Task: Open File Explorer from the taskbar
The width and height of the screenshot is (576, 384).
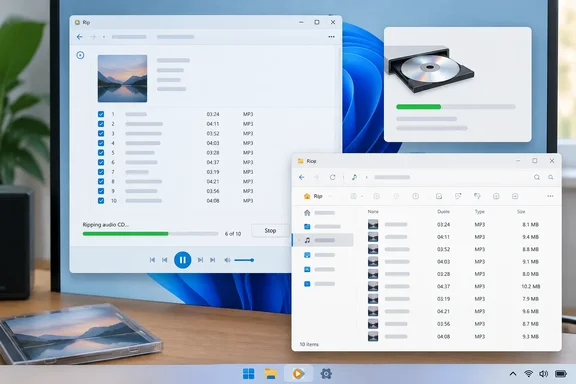Action: click(271, 374)
